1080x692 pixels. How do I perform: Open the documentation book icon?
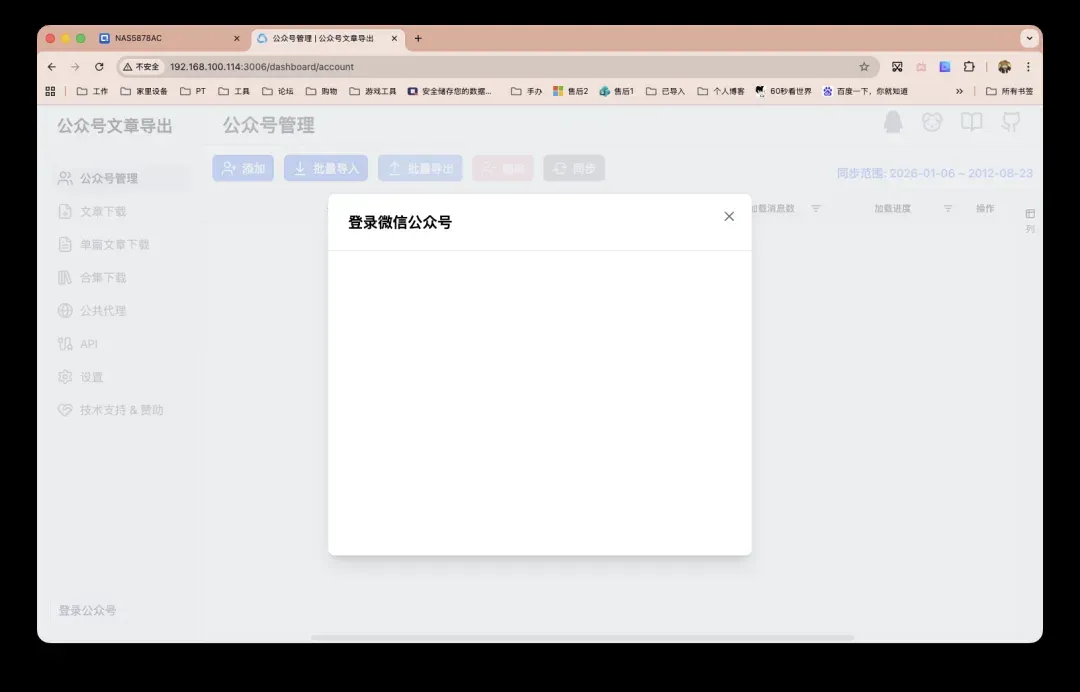971,122
